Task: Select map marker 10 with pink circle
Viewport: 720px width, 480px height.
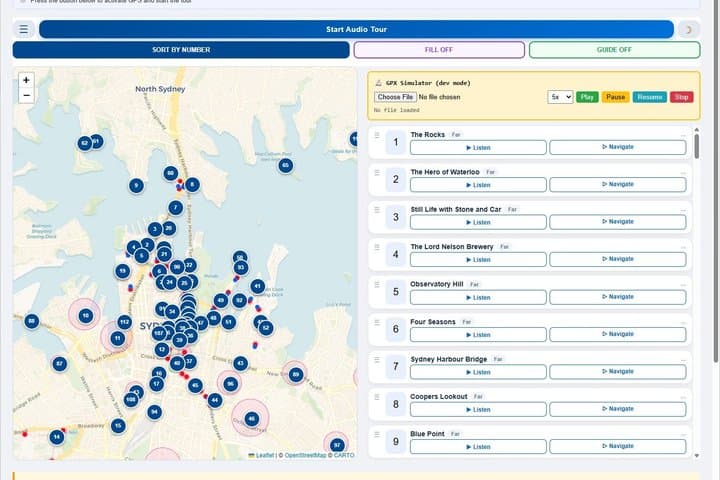Action: pyautogui.click(x=85, y=316)
